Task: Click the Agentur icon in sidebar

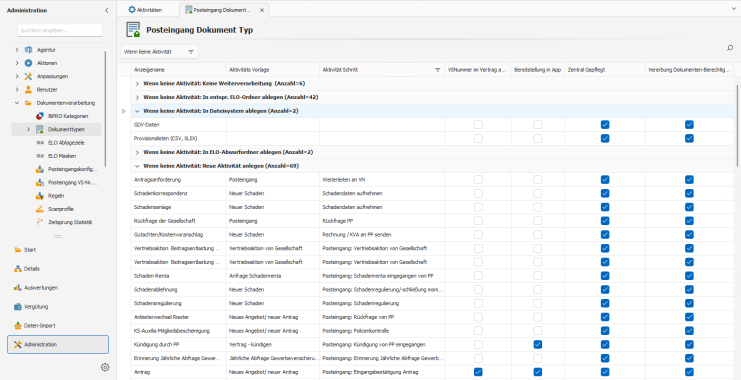Action: click(x=28, y=50)
